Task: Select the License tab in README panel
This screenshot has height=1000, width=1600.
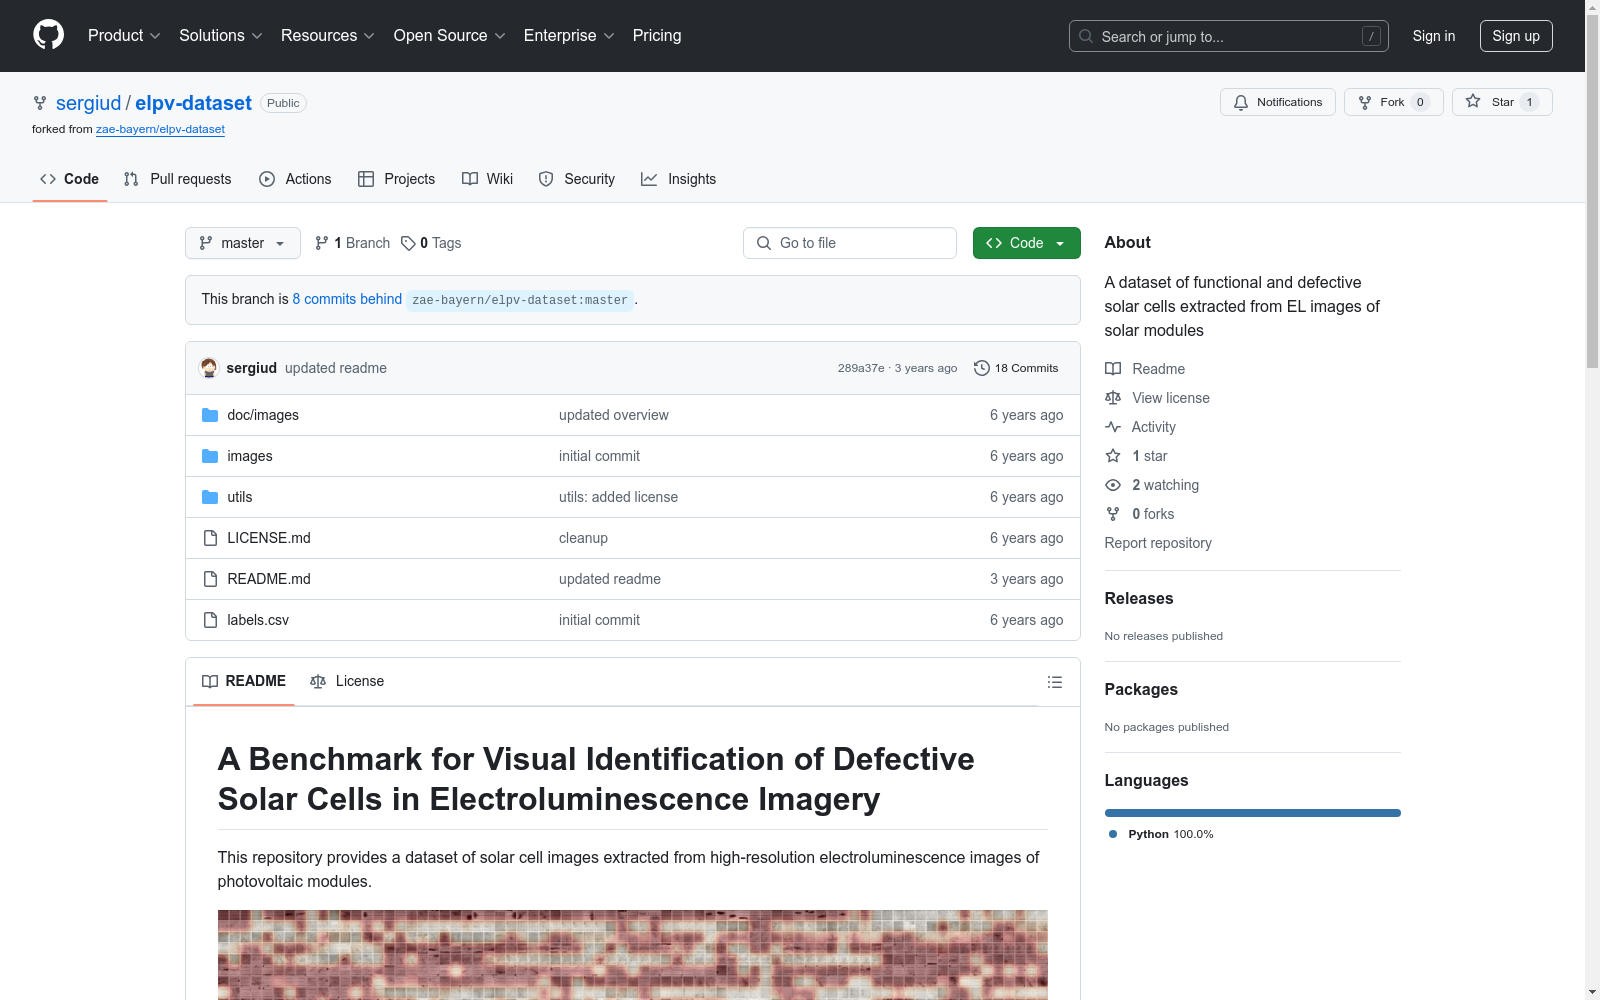Action: tap(347, 681)
